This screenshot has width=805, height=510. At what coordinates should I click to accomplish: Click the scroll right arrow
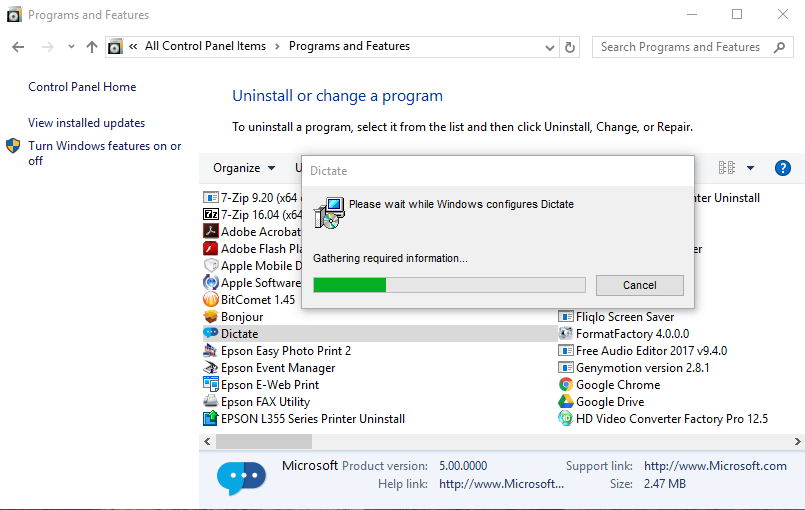[797, 441]
